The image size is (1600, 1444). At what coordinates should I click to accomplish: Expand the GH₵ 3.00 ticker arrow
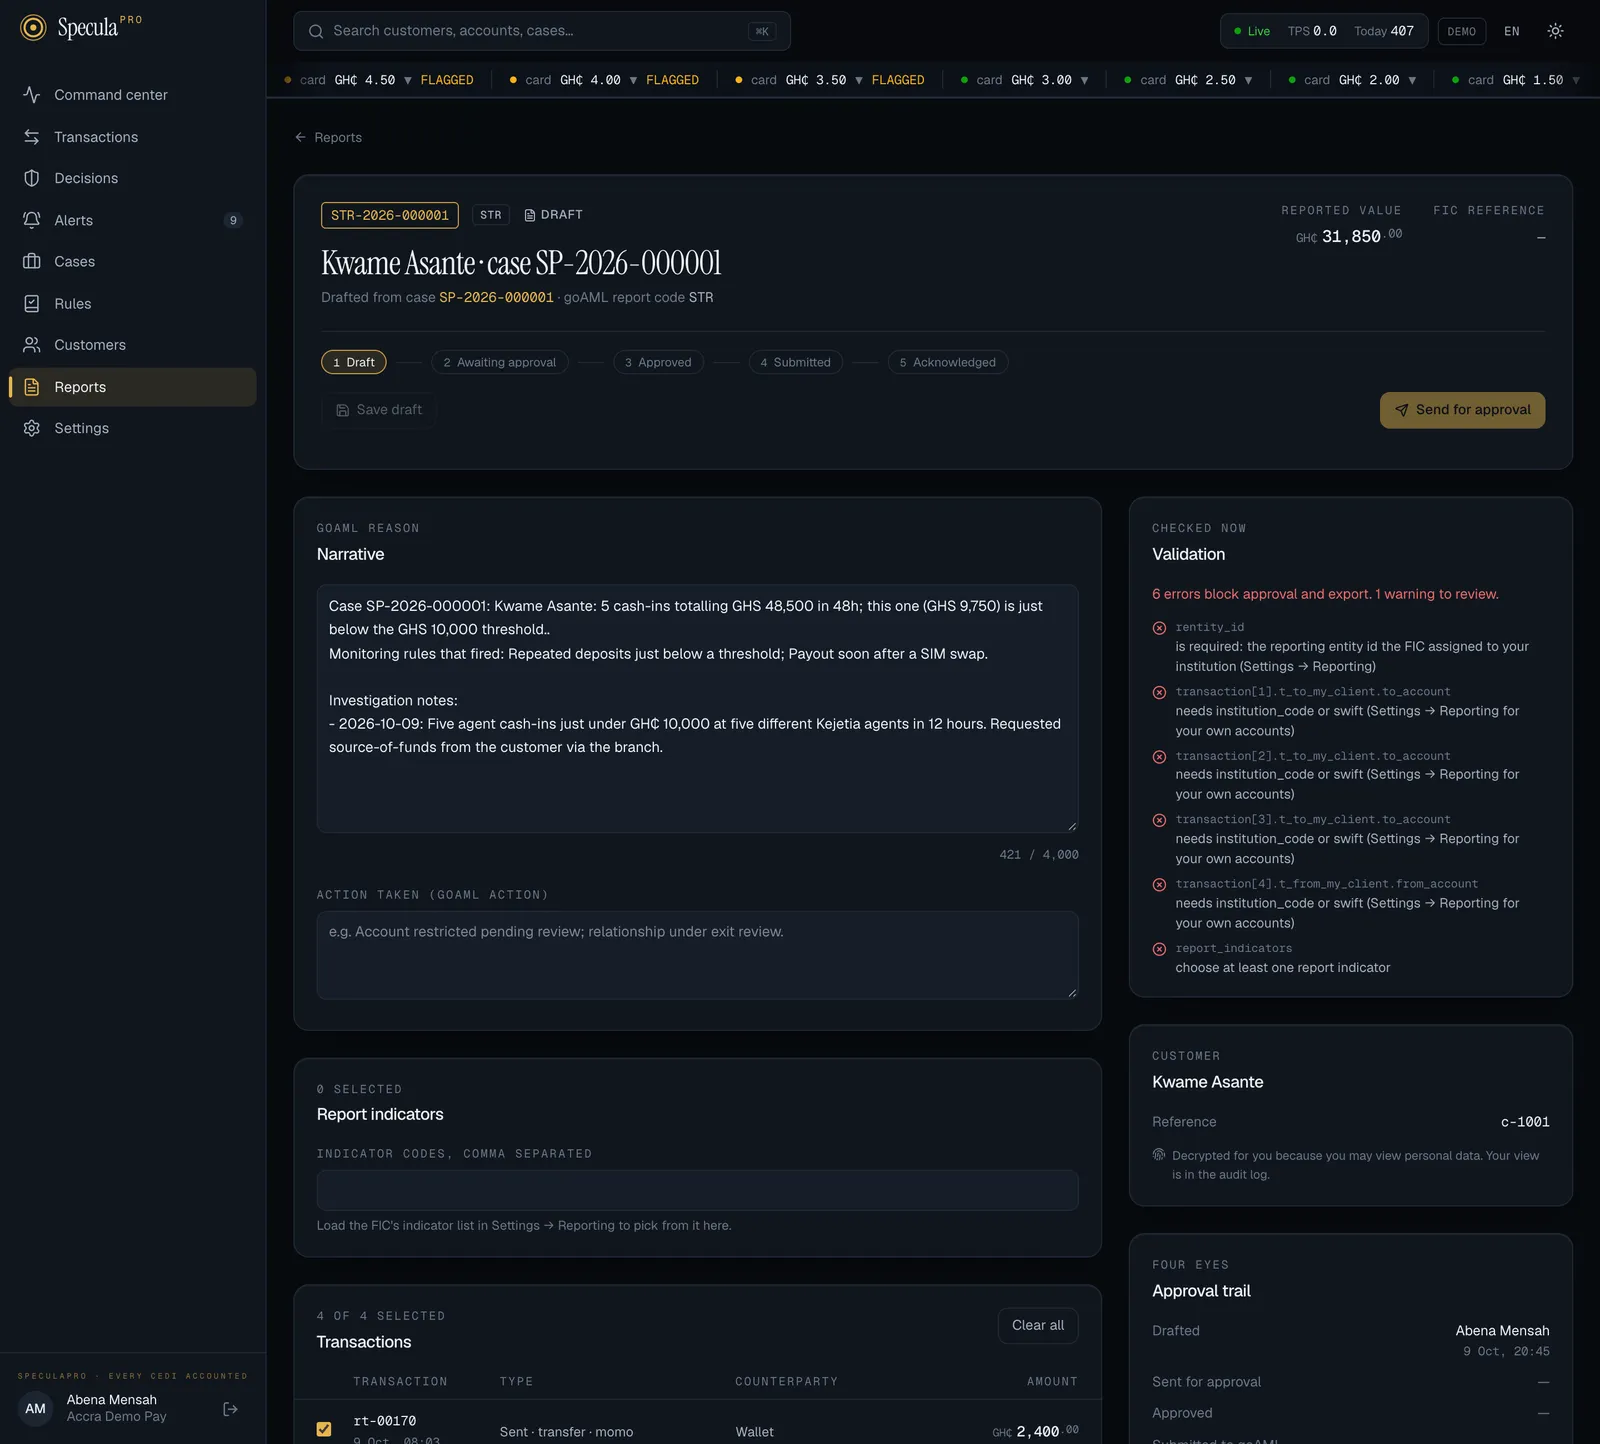(x=1085, y=80)
